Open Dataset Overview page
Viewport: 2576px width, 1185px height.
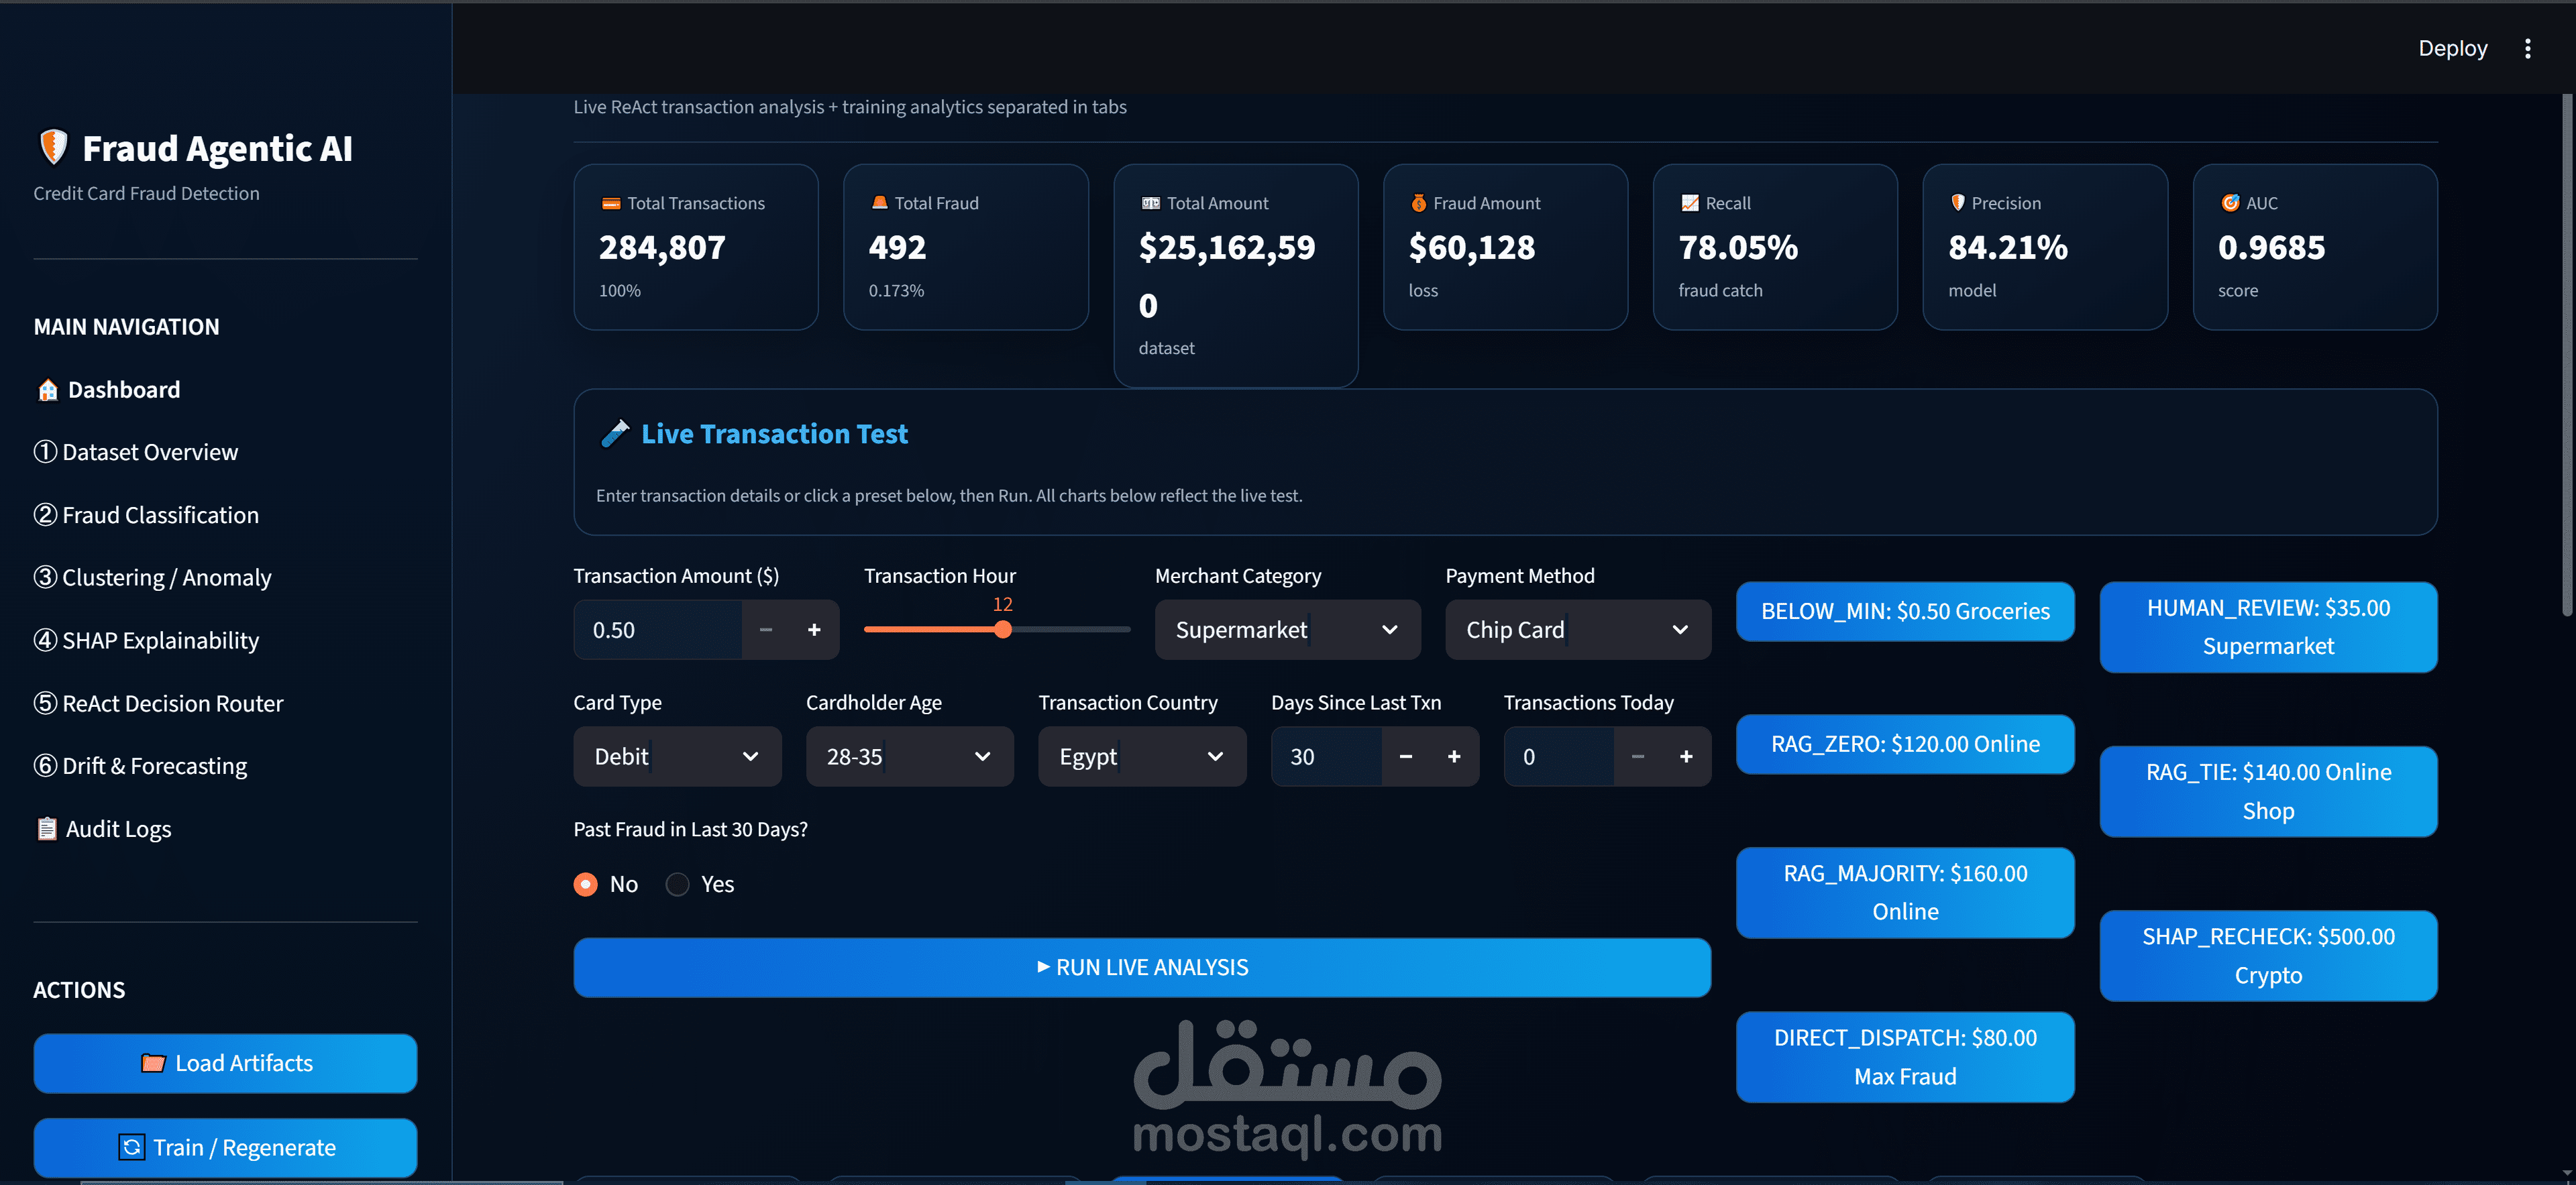coord(136,453)
